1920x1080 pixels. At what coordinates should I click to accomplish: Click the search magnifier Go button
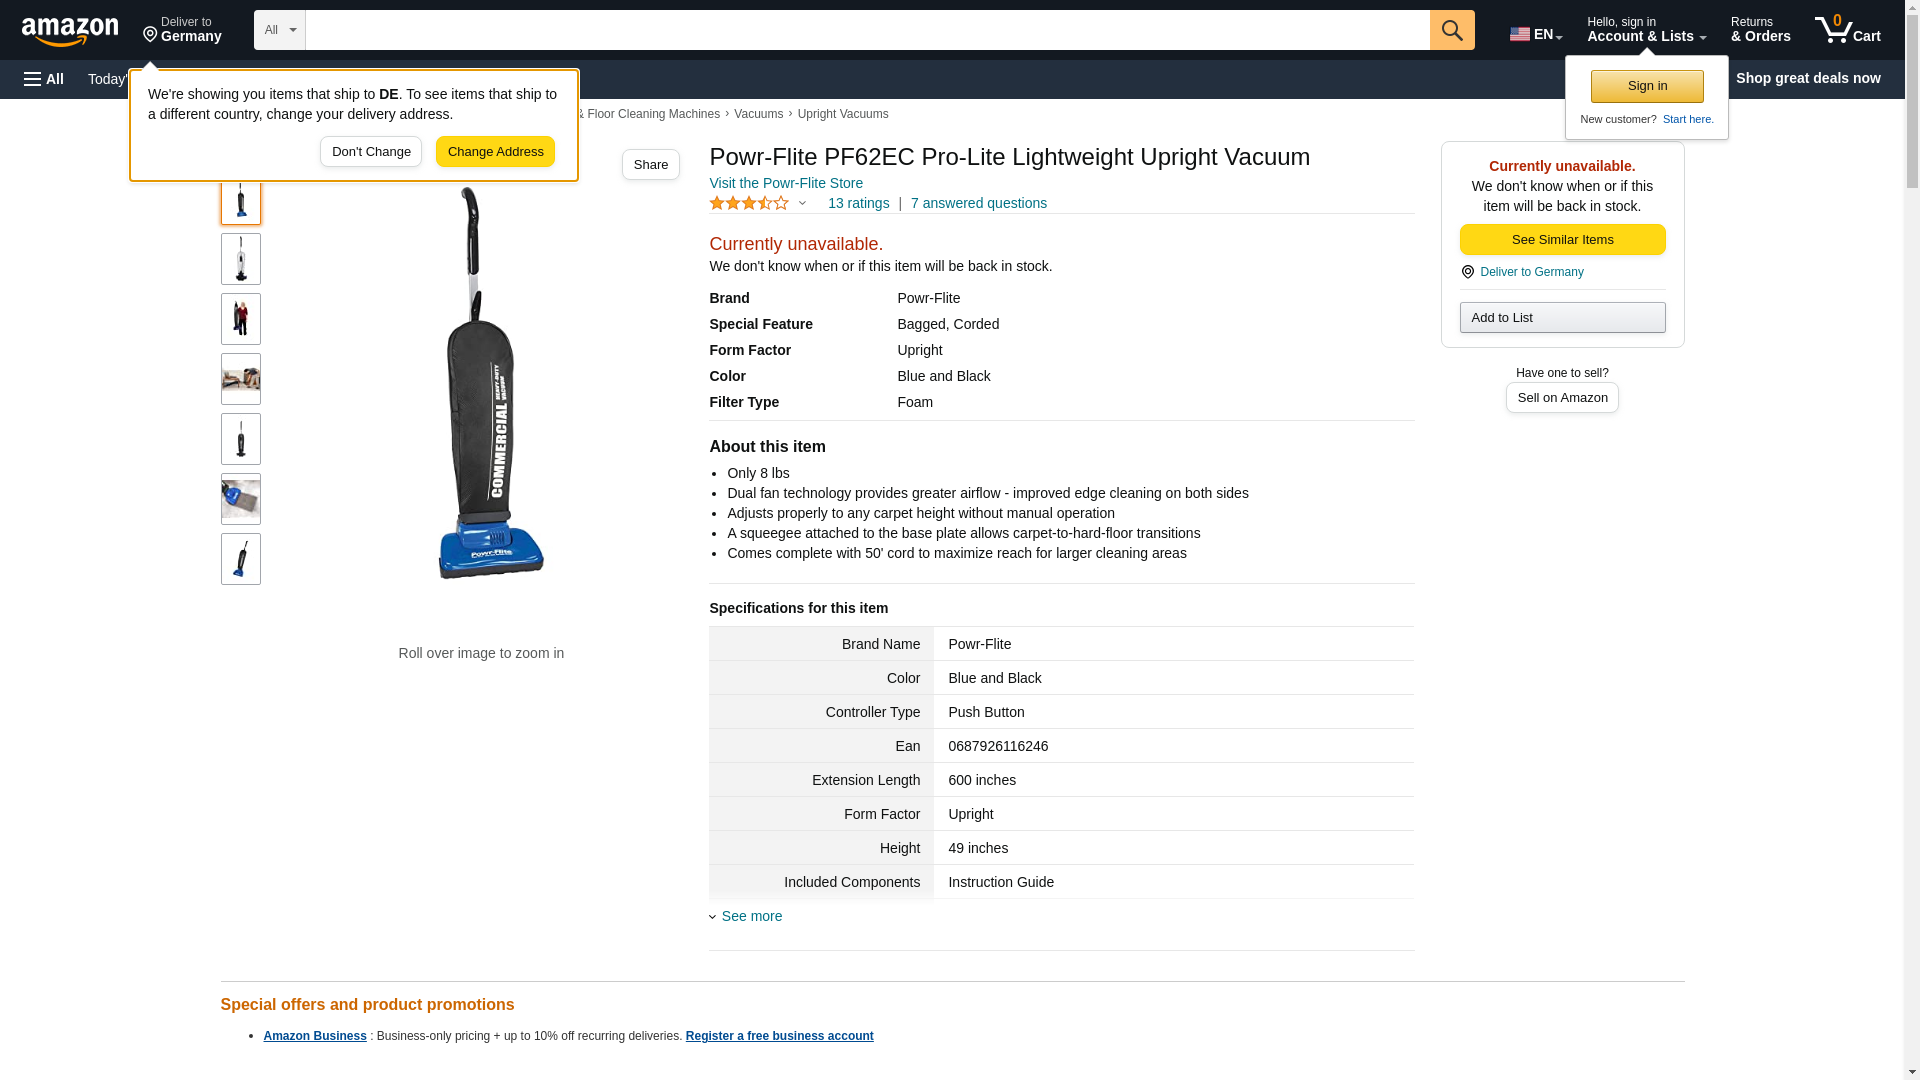[x=1452, y=30]
